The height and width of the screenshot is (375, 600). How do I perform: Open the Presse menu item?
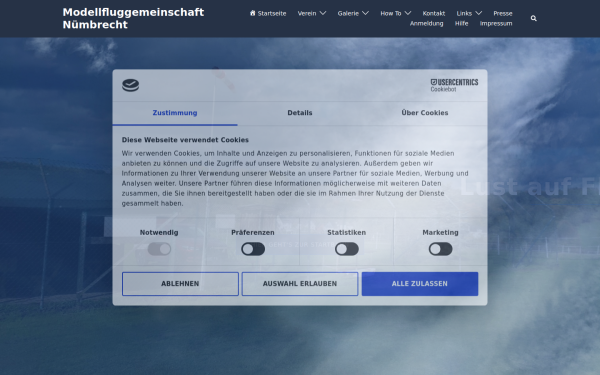pyautogui.click(x=503, y=13)
